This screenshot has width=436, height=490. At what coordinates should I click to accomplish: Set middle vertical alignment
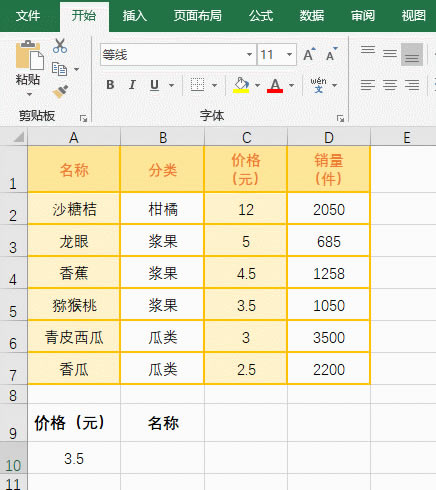(390, 53)
